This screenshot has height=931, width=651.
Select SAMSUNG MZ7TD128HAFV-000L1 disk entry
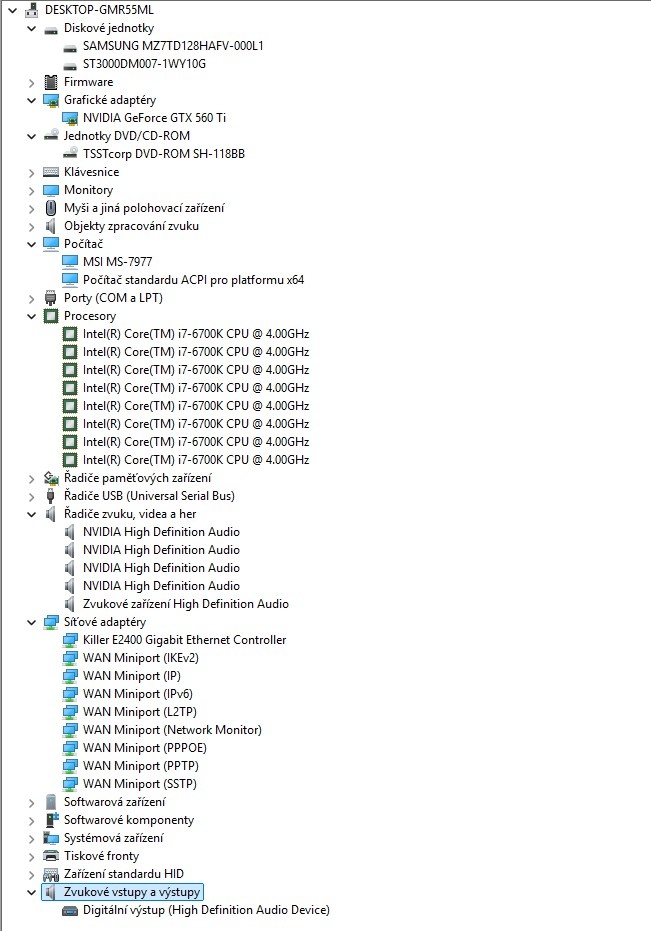pos(173,46)
